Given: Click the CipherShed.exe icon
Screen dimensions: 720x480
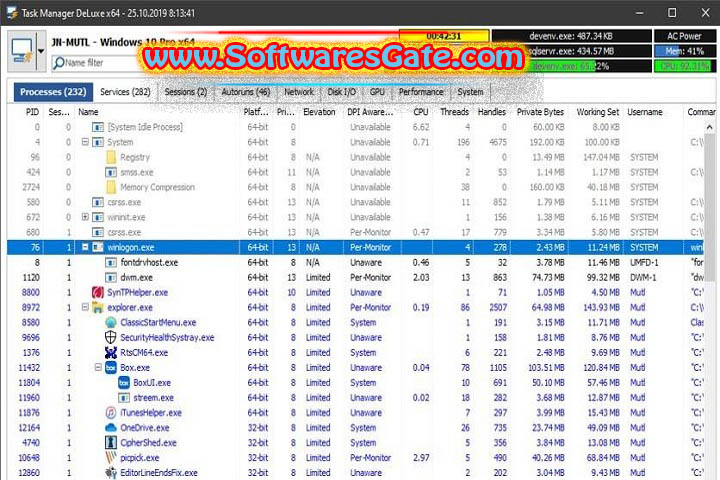Looking at the screenshot, I should pyautogui.click(x=111, y=443).
